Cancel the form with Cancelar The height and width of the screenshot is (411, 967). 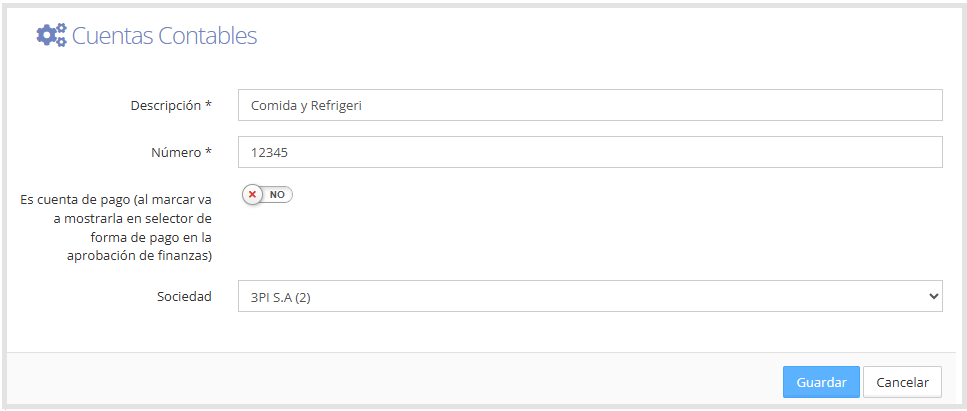click(902, 382)
